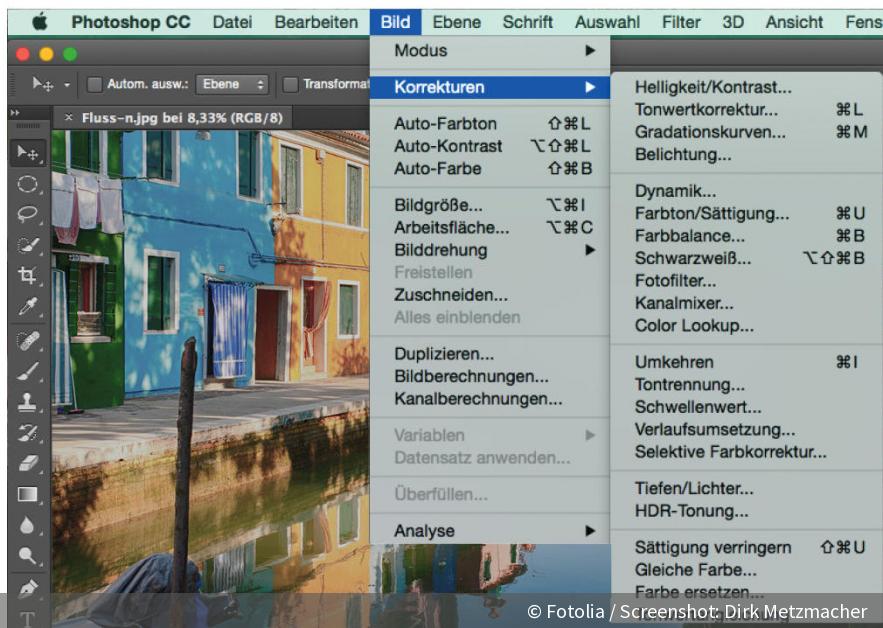Open the Apple menu
The image size is (883, 628).
(x=39, y=22)
